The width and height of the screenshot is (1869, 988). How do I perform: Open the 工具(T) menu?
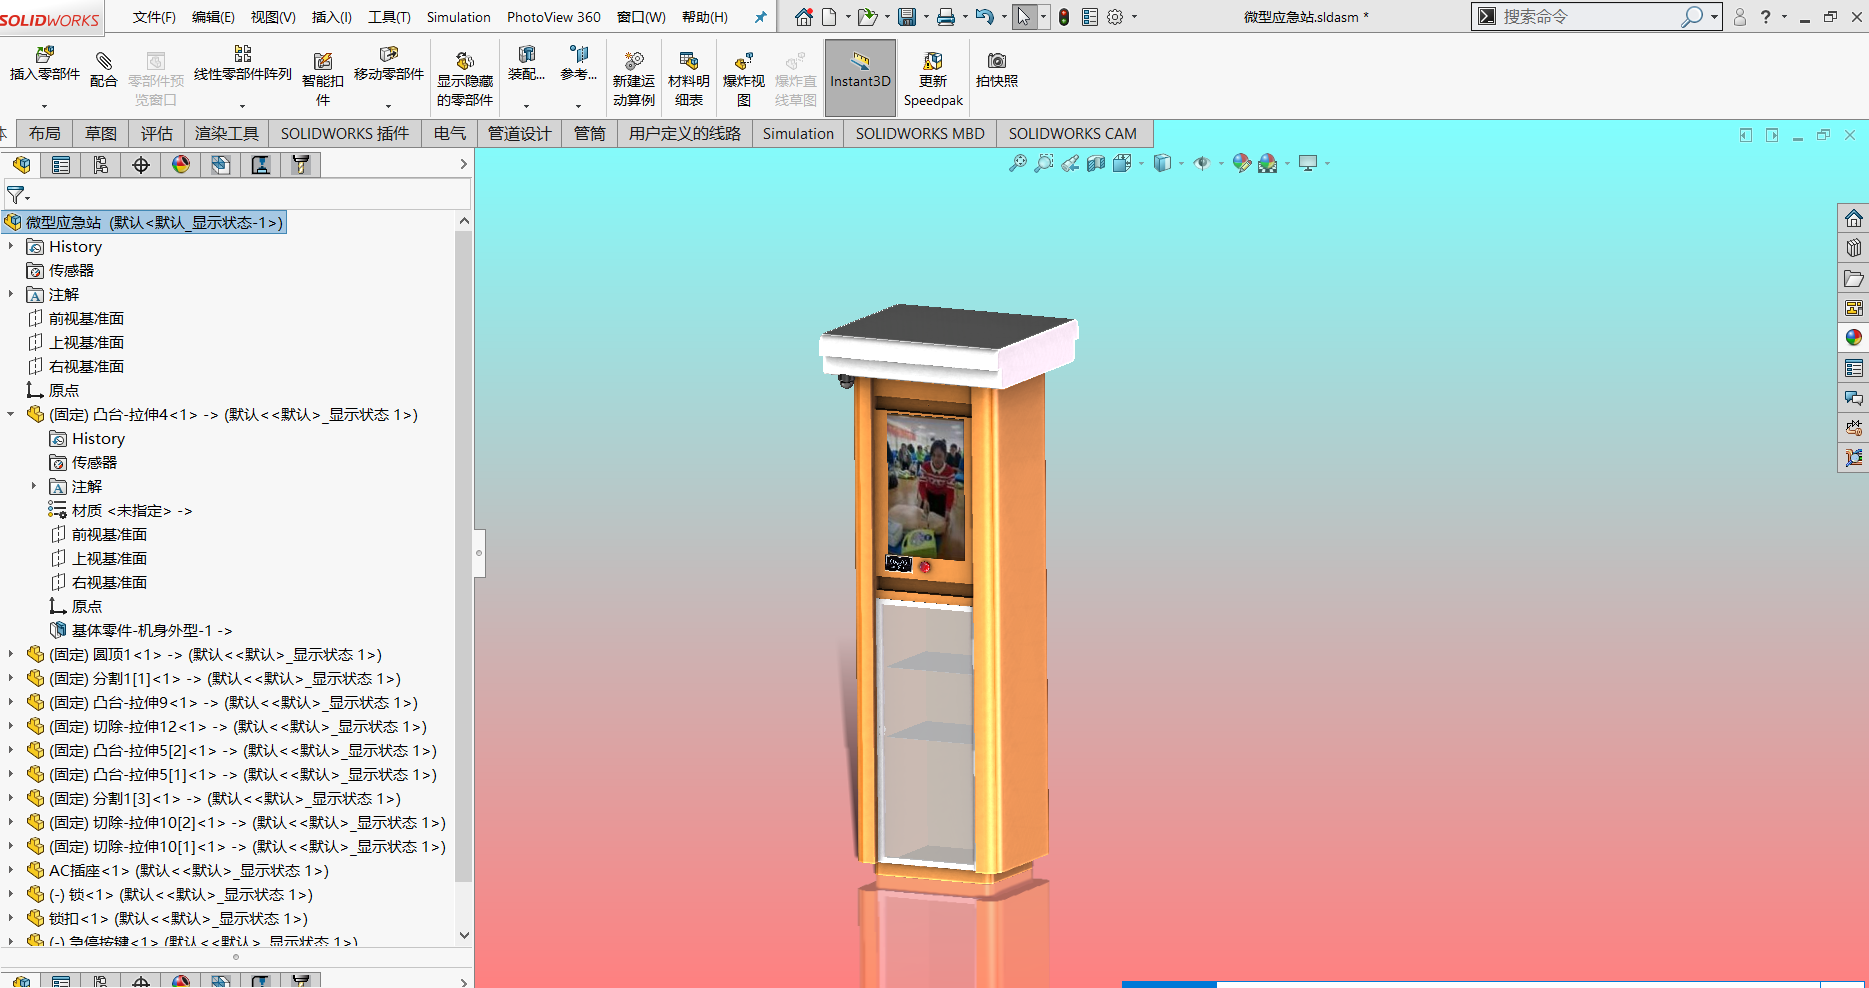pyautogui.click(x=389, y=17)
